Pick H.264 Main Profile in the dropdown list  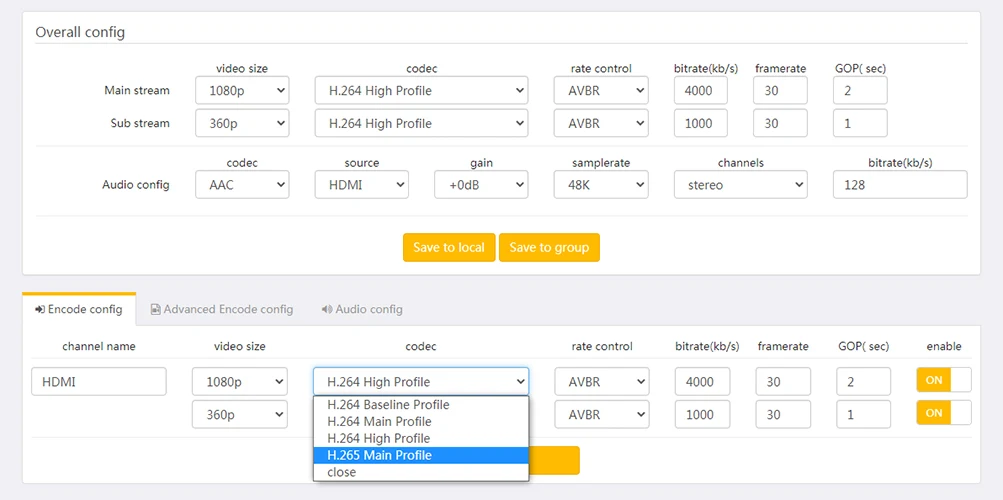coord(379,422)
